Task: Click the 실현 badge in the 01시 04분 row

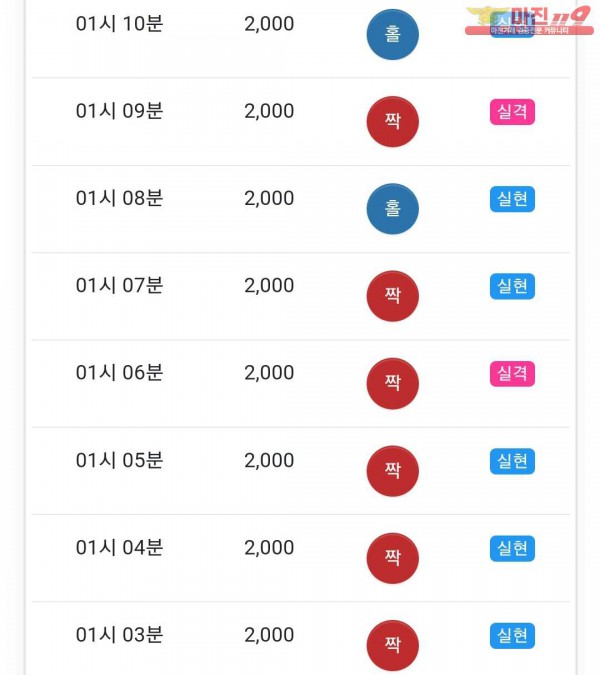Action: tap(512, 548)
